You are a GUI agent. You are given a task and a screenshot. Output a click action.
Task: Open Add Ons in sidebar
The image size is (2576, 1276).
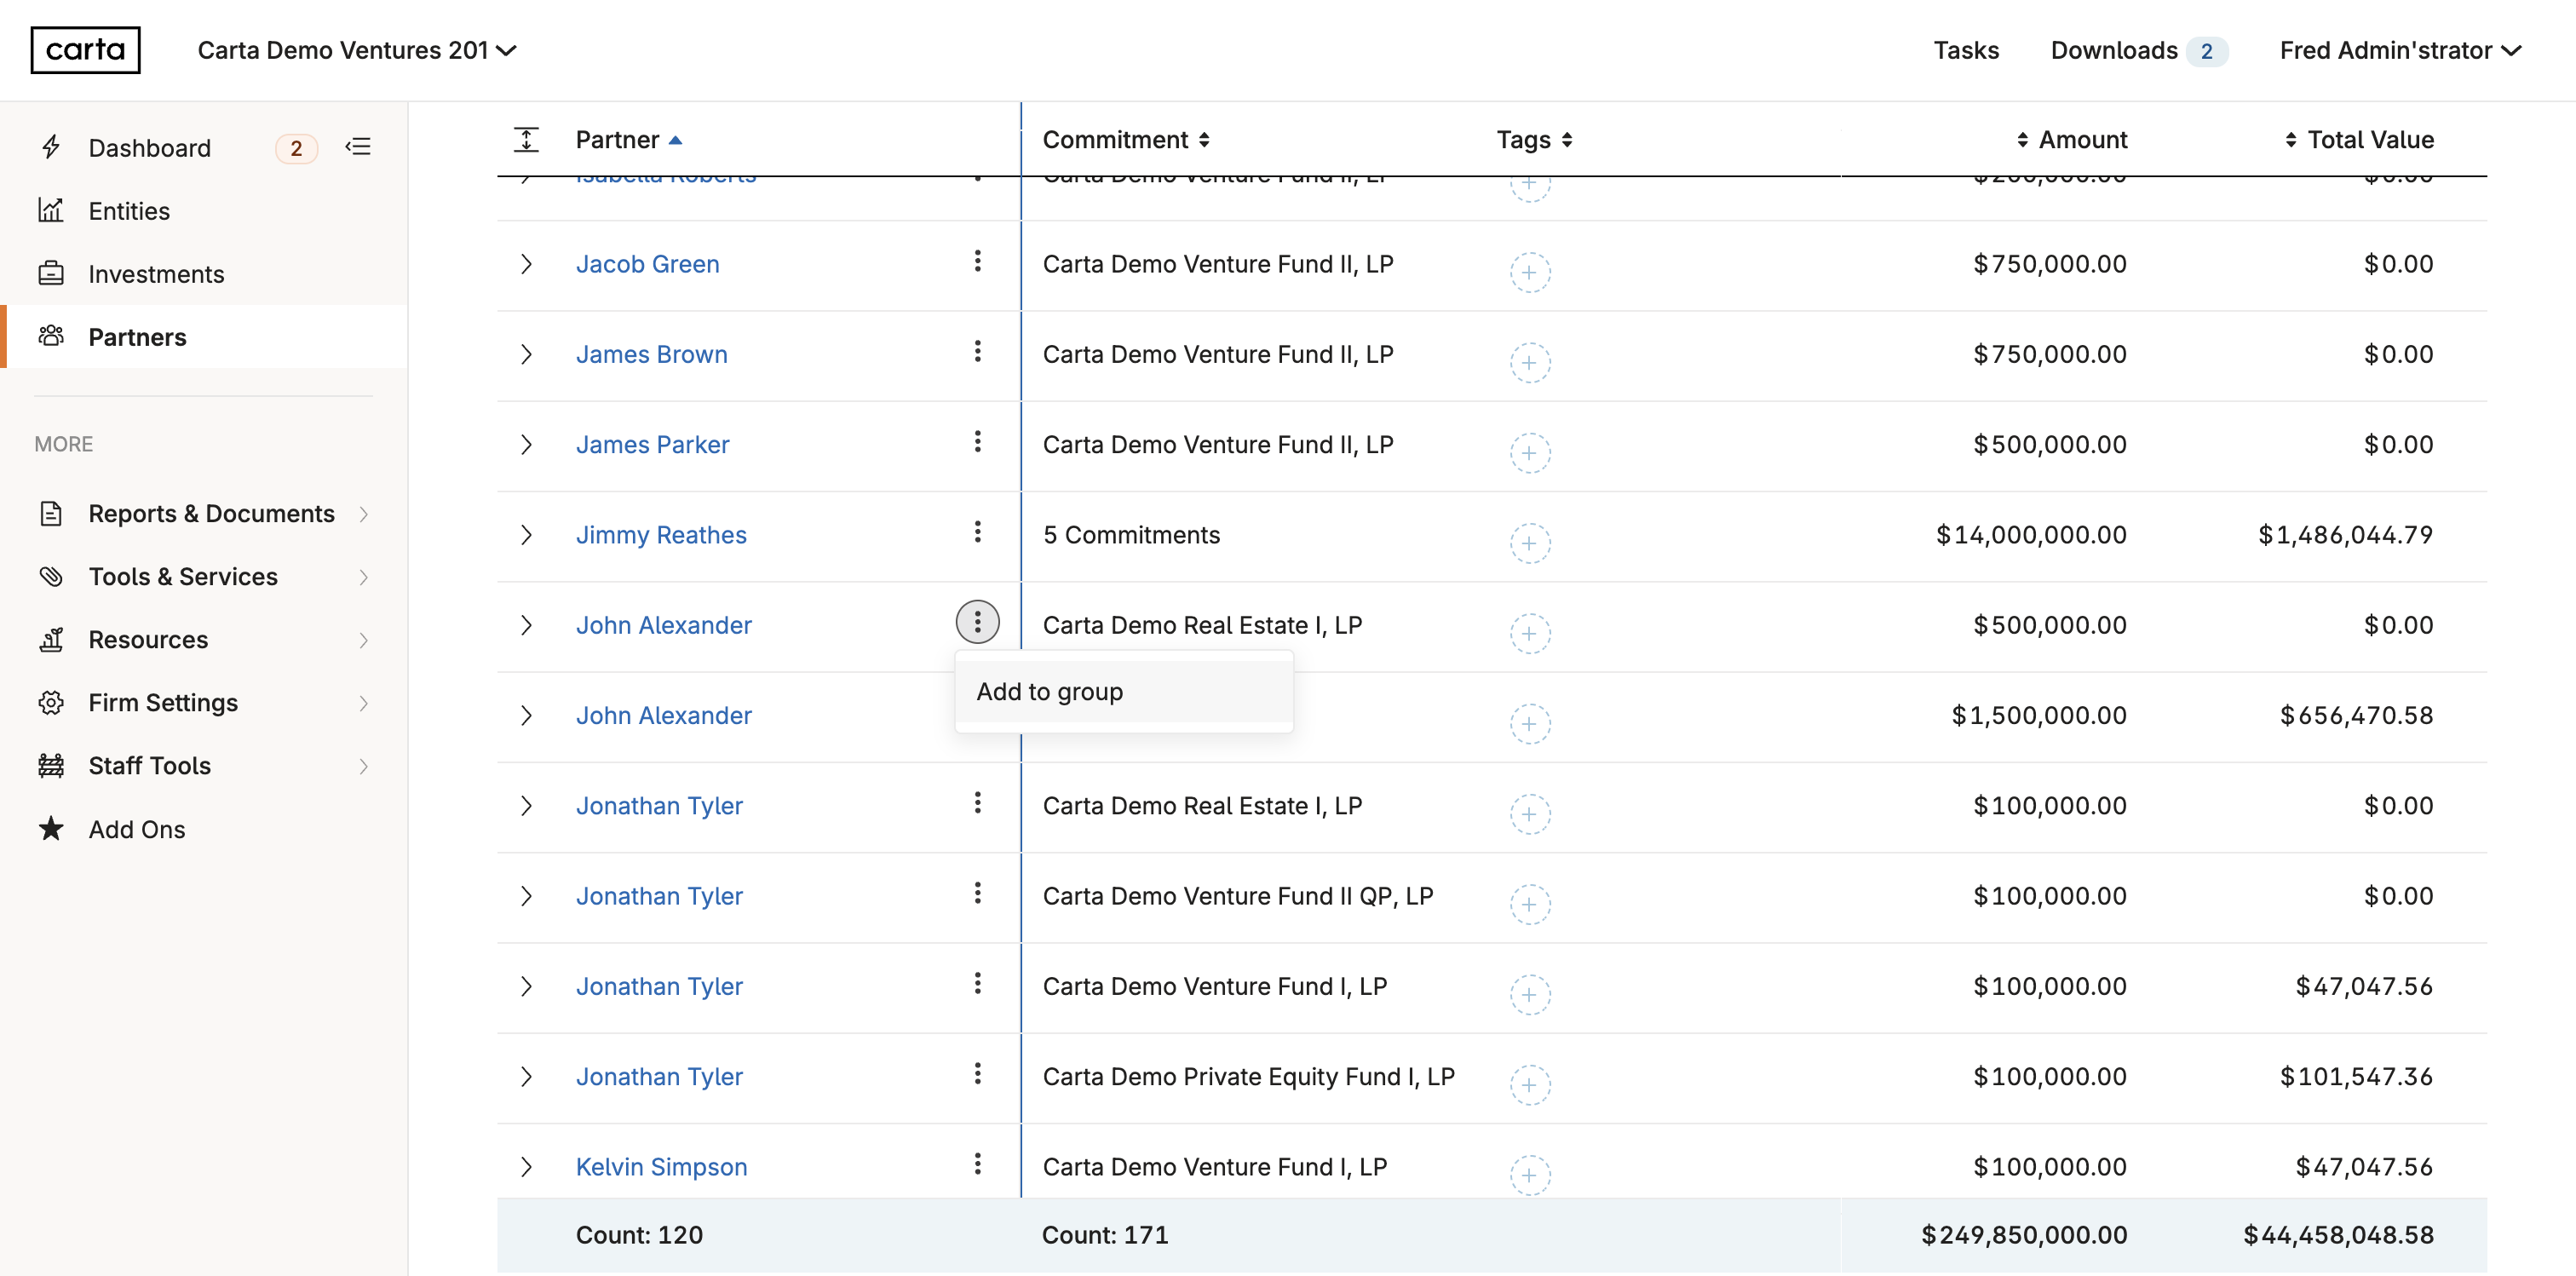[x=137, y=829]
